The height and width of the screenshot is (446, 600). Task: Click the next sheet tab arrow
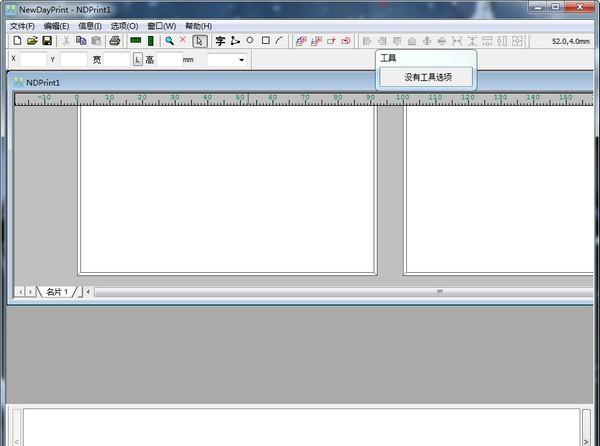pos(30,292)
